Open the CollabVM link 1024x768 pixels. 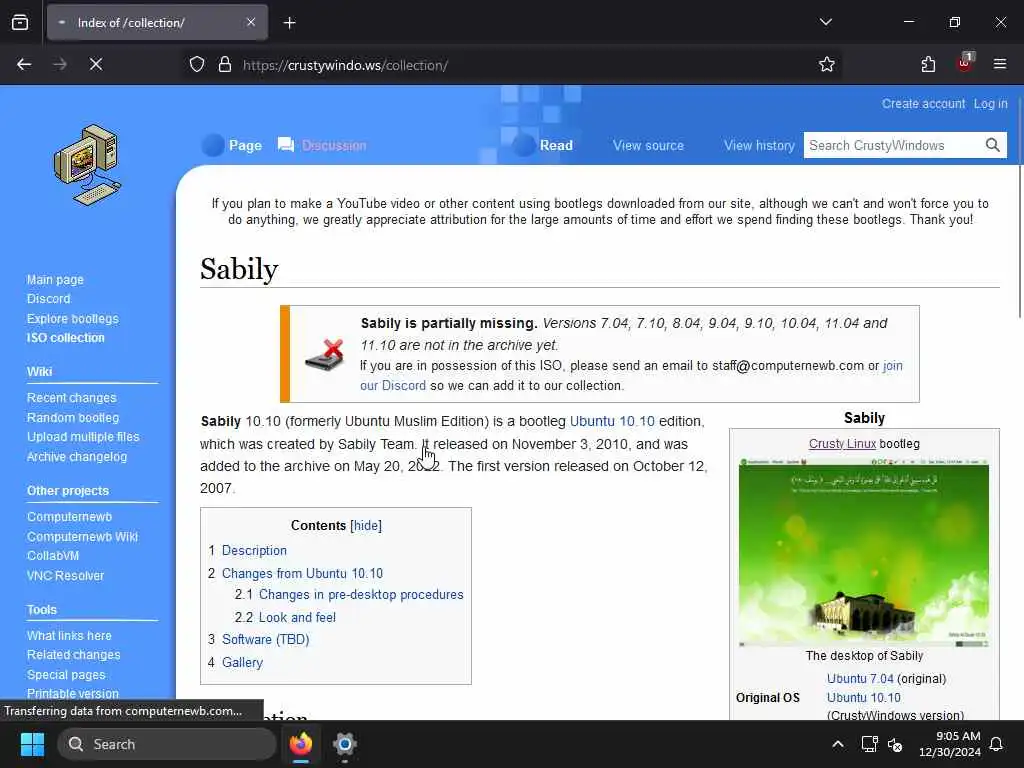coord(53,556)
